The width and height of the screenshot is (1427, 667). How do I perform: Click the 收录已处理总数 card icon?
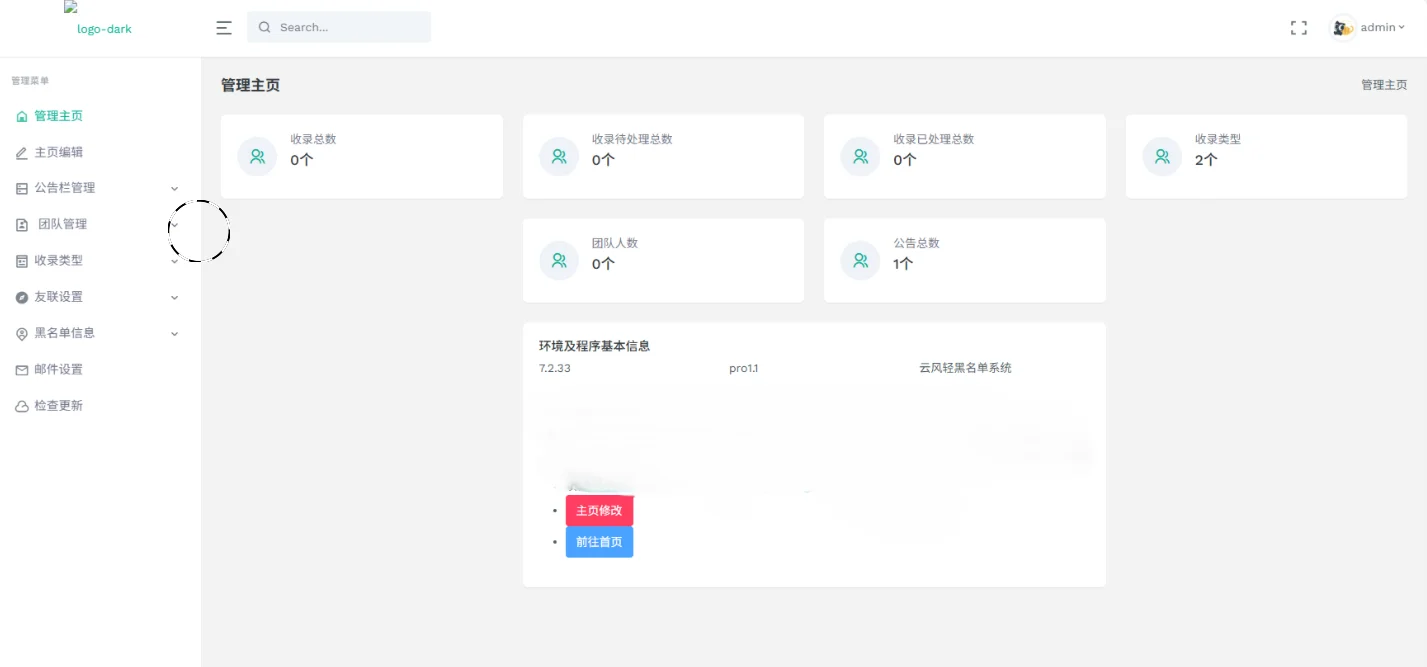pos(860,156)
